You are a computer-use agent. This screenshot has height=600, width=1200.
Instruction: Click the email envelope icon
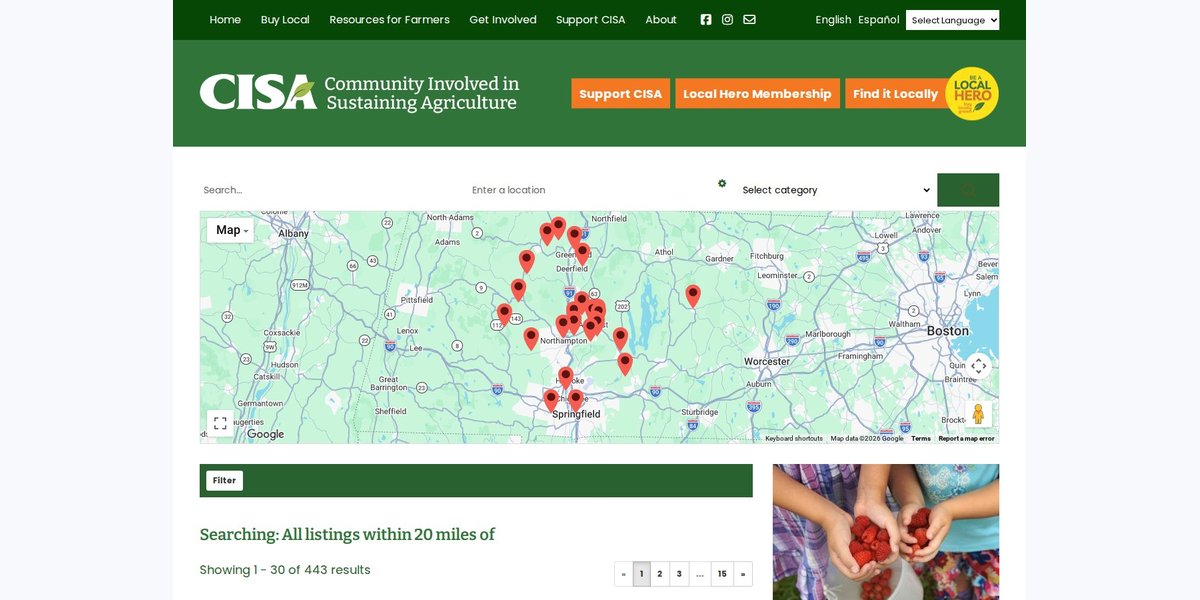[x=749, y=20]
